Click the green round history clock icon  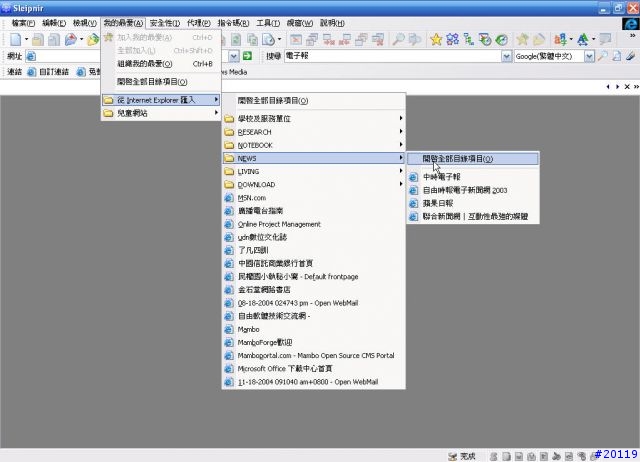502,40
